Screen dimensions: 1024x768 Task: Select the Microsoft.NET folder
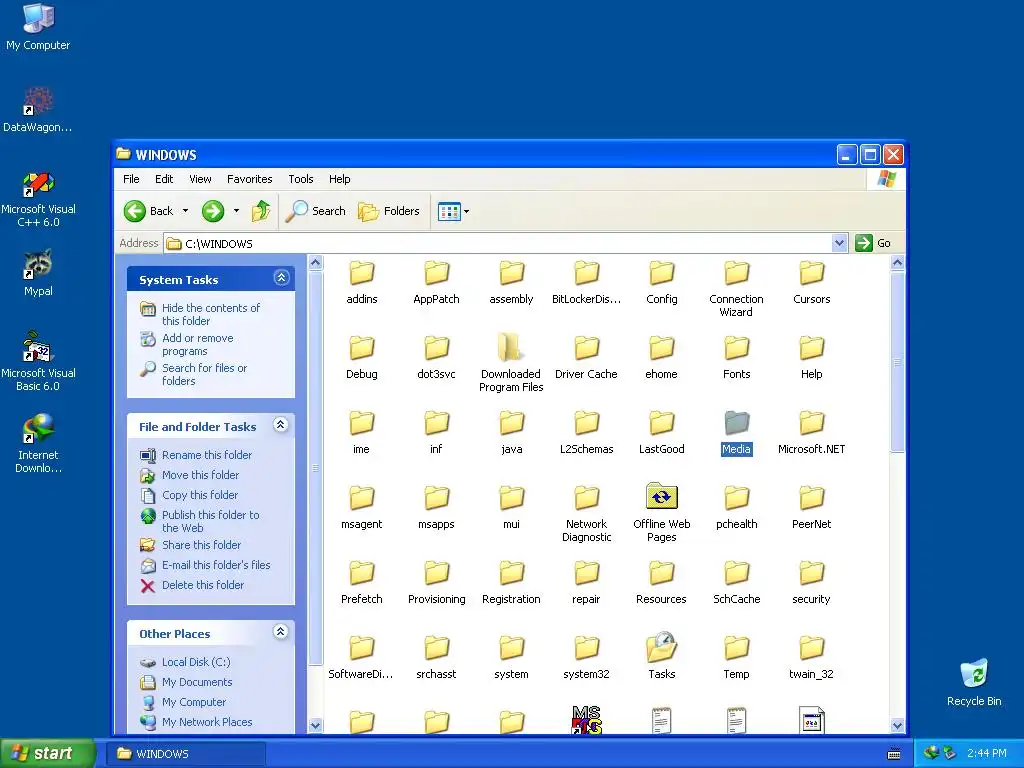[812, 433]
